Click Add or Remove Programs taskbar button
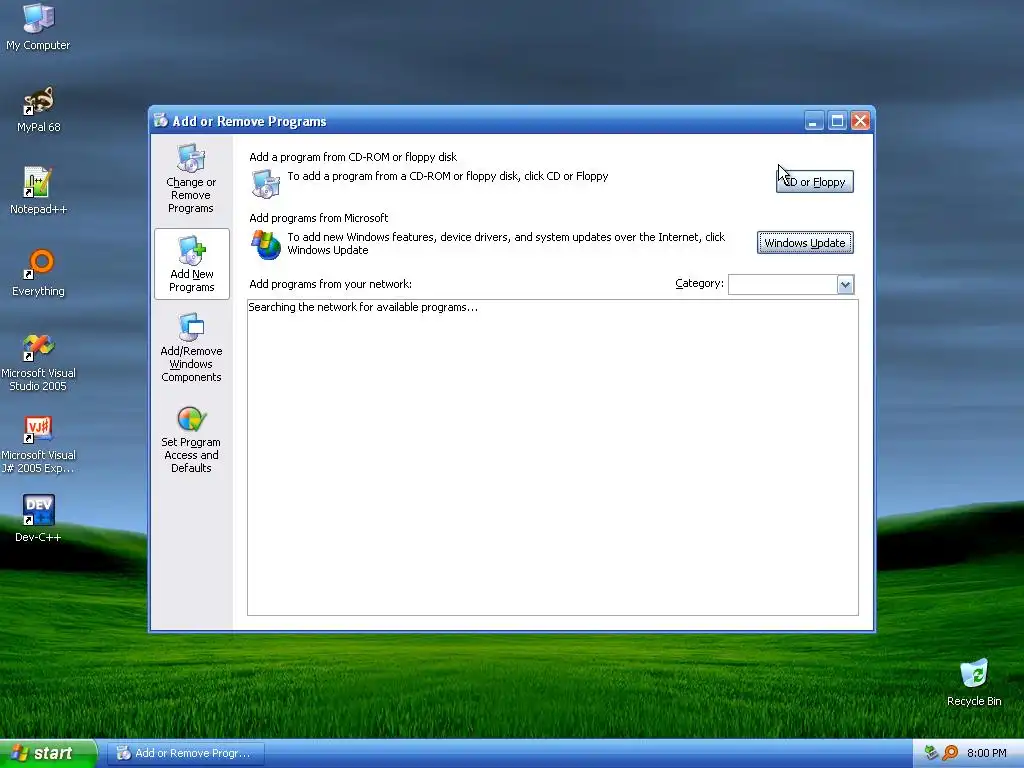 coord(185,753)
